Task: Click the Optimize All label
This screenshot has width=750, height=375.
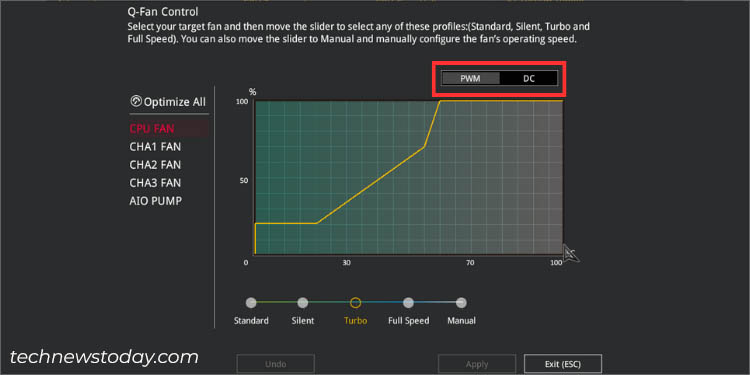Action: pyautogui.click(x=175, y=102)
